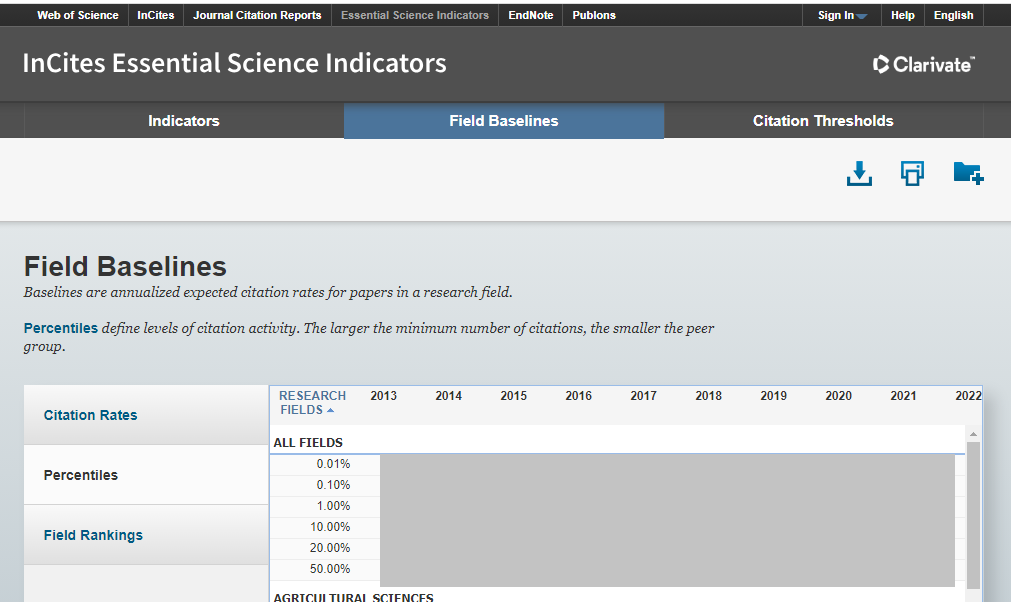Viewport: 1011px width, 602px height.
Task: Select the 10.00% percentile row
Action: (x=617, y=527)
